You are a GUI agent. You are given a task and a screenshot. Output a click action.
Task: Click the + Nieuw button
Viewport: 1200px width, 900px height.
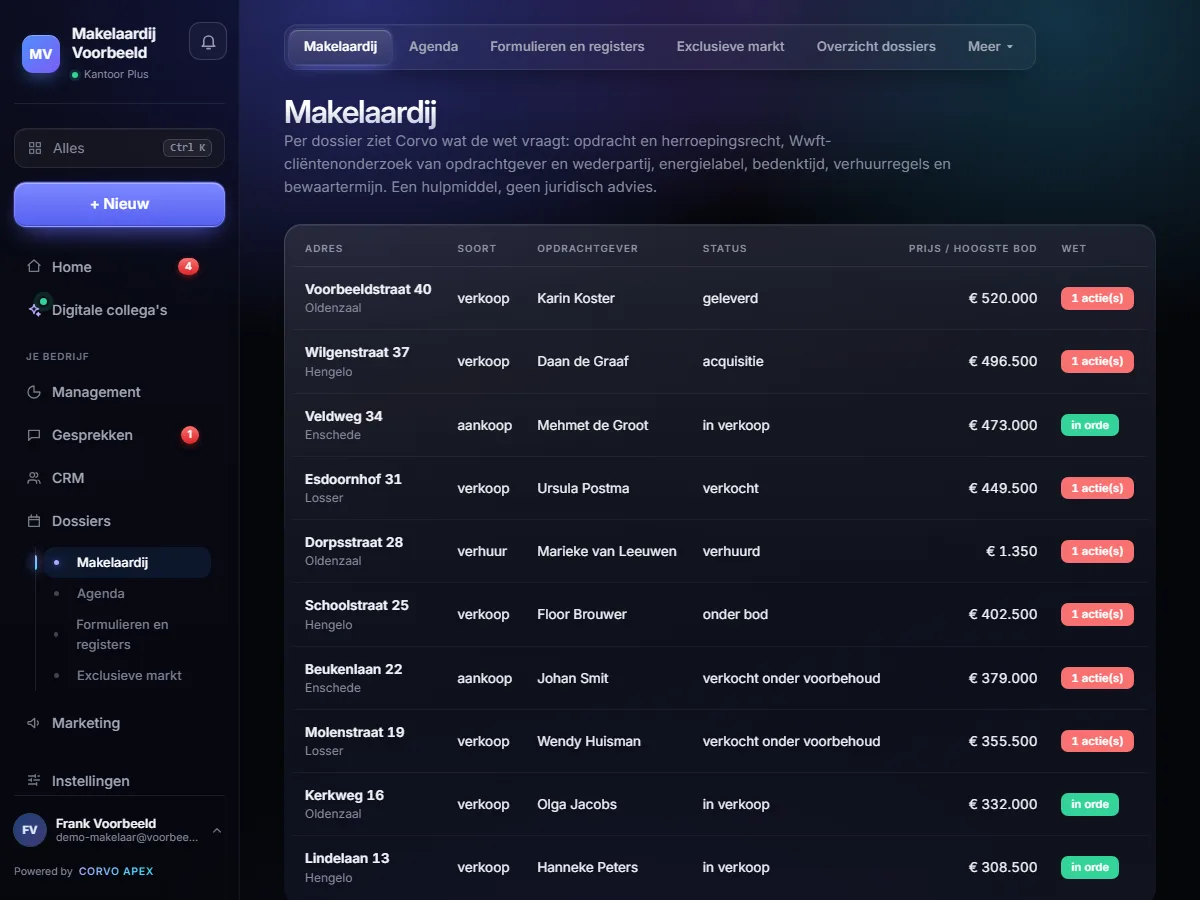[x=119, y=204]
